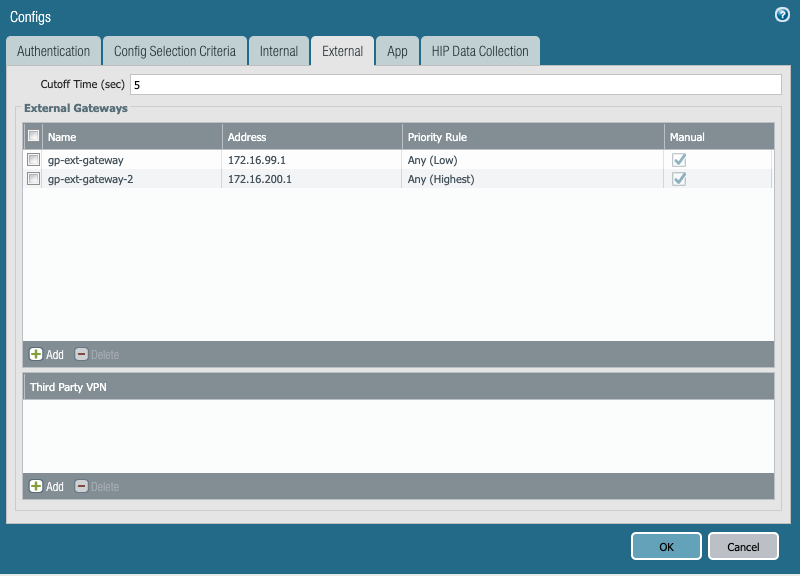Open the Config Selection Criteria tab
800x576 pixels.
pyautogui.click(x=175, y=50)
